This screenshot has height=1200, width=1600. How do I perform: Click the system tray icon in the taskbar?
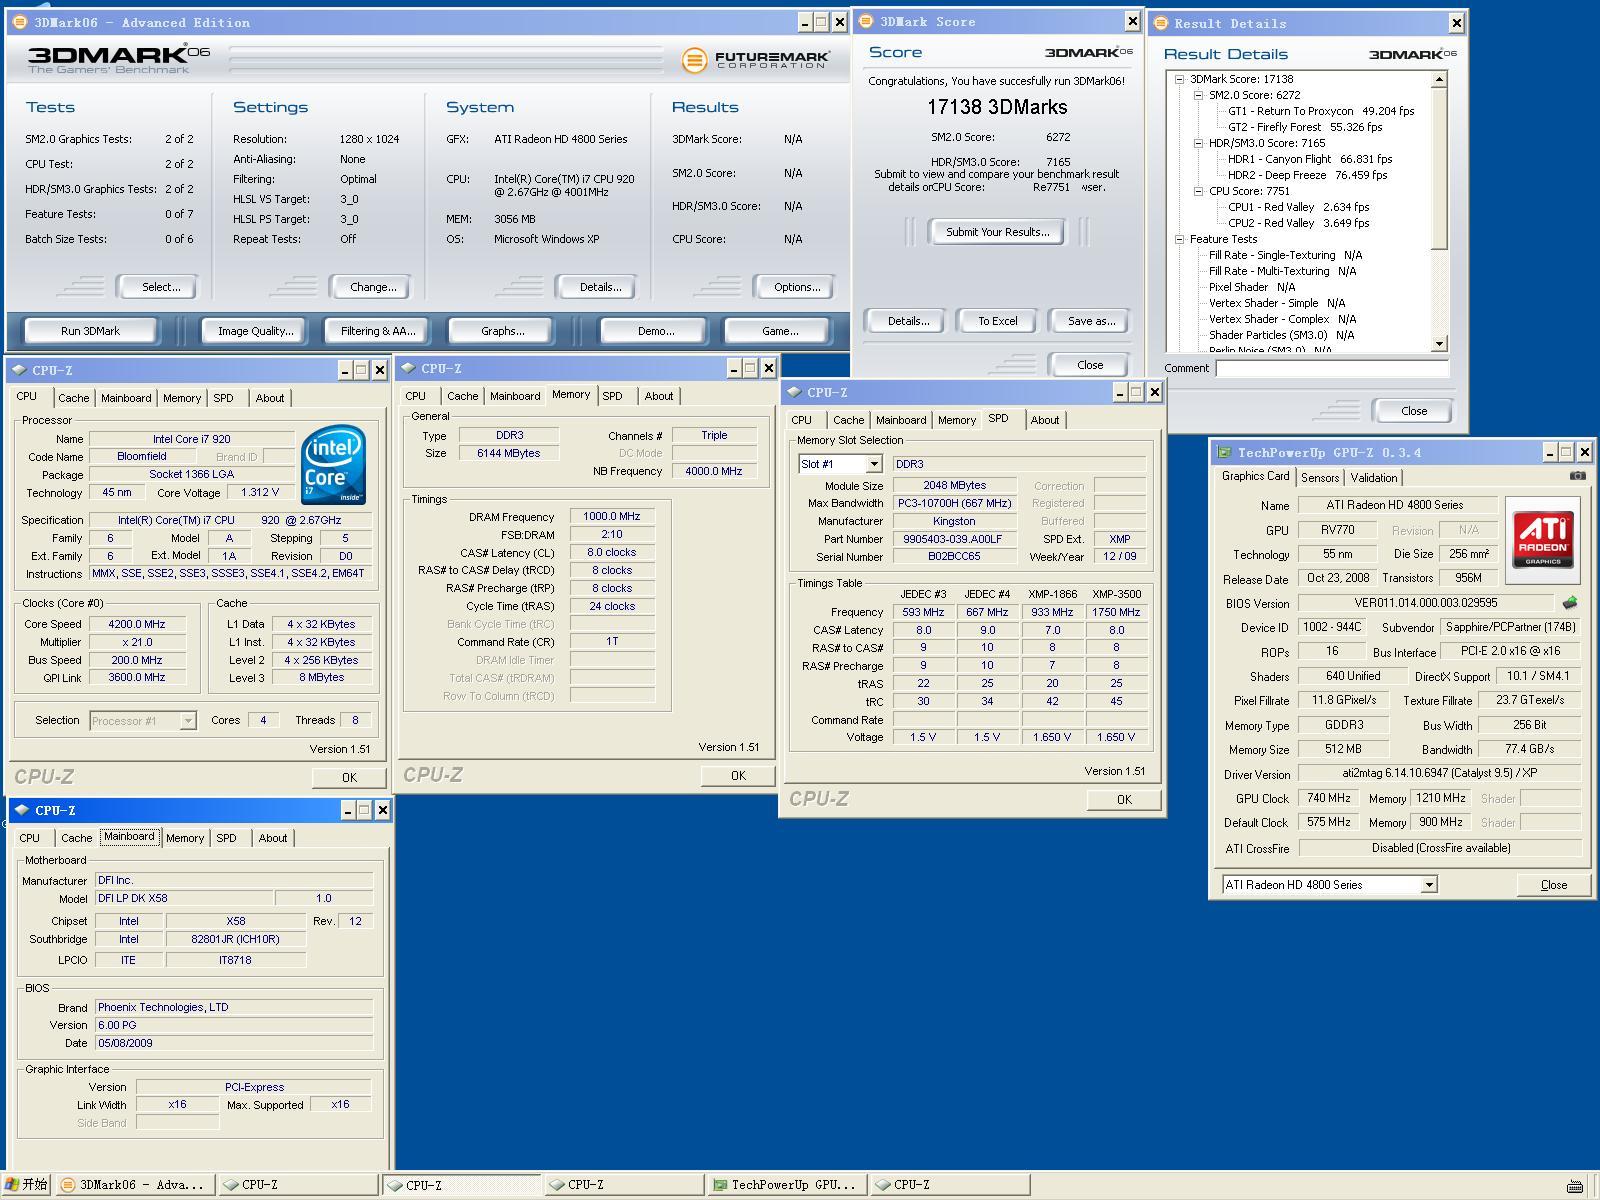[x=1575, y=1186]
